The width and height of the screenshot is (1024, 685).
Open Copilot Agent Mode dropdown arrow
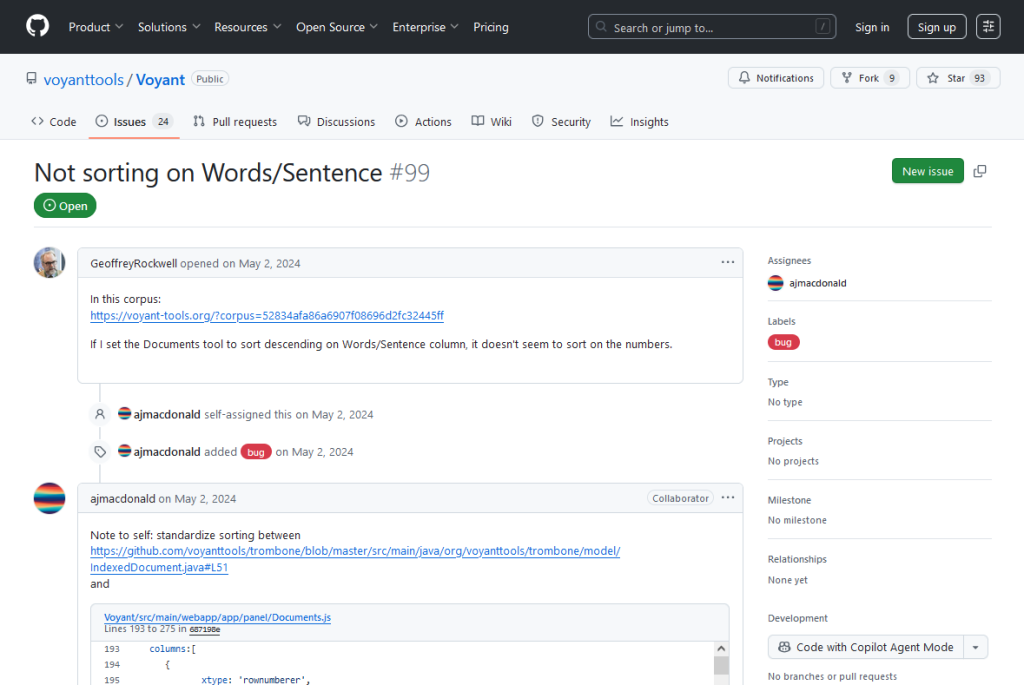975,647
